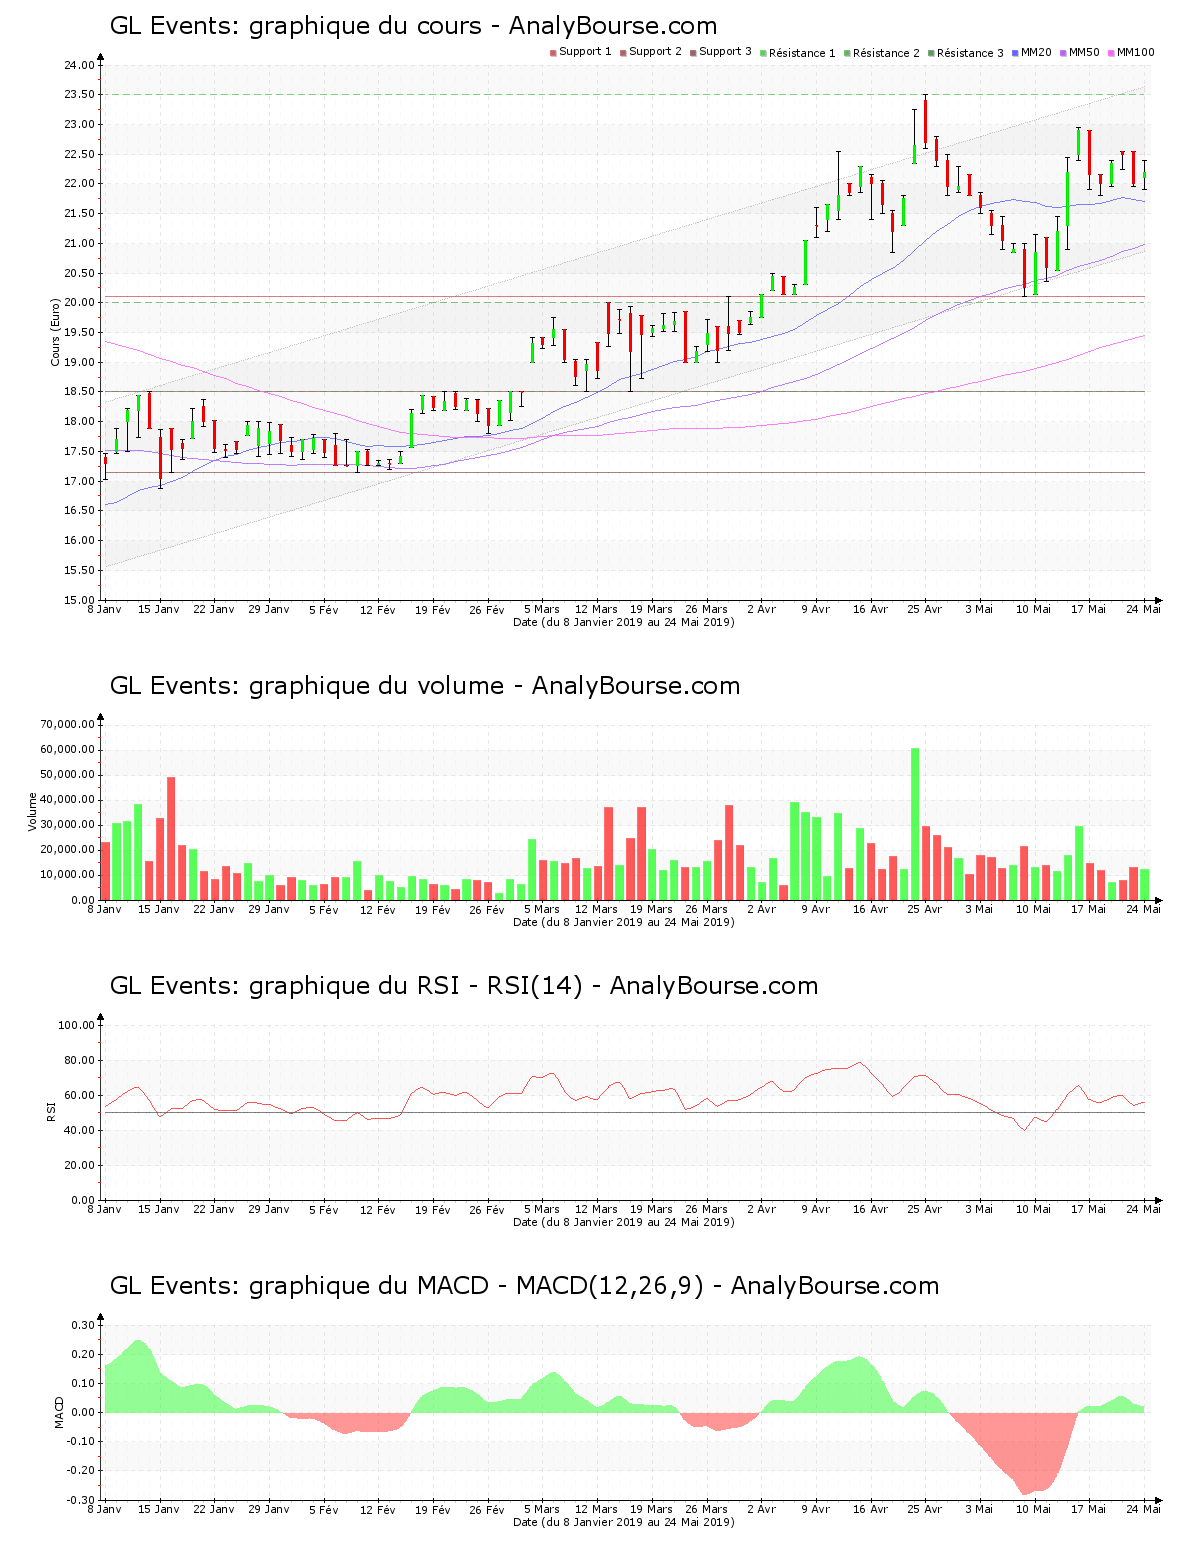Screen dimensions: 1200x1550
Task: Click '24 Mai' date on price chart
Action: click(x=1143, y=609)
